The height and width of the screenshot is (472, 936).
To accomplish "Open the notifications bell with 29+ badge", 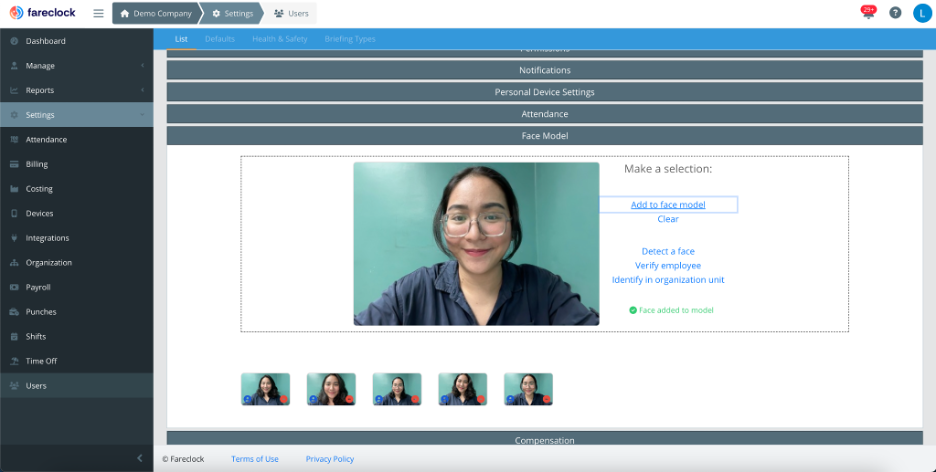I will point(869,12).
